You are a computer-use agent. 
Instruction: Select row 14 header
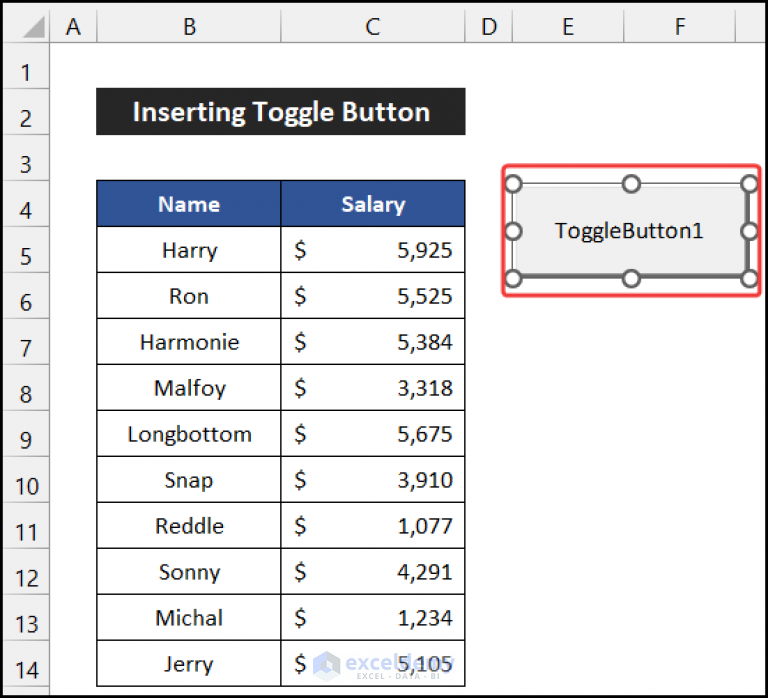(x=26, y=664)
